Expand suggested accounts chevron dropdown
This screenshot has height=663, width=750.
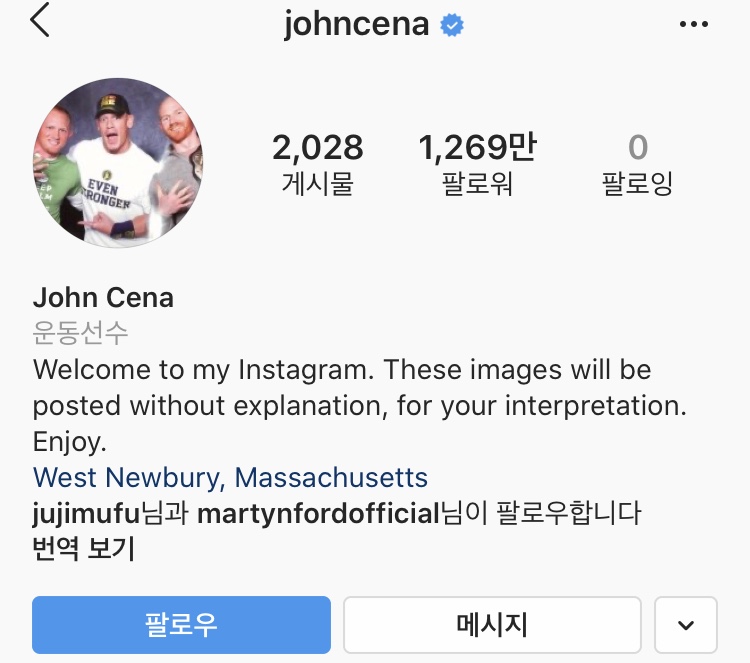click(x=686, y=625)
